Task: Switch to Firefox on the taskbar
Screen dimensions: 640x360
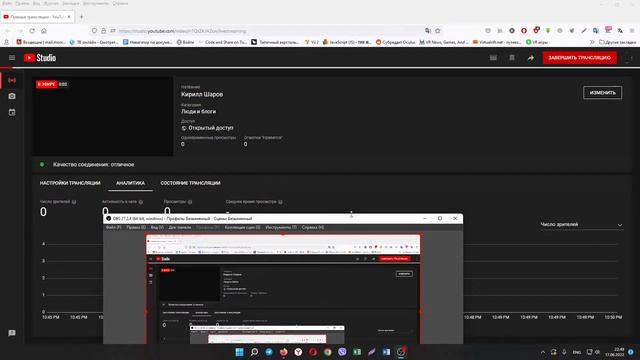Action: coord(284,352)
